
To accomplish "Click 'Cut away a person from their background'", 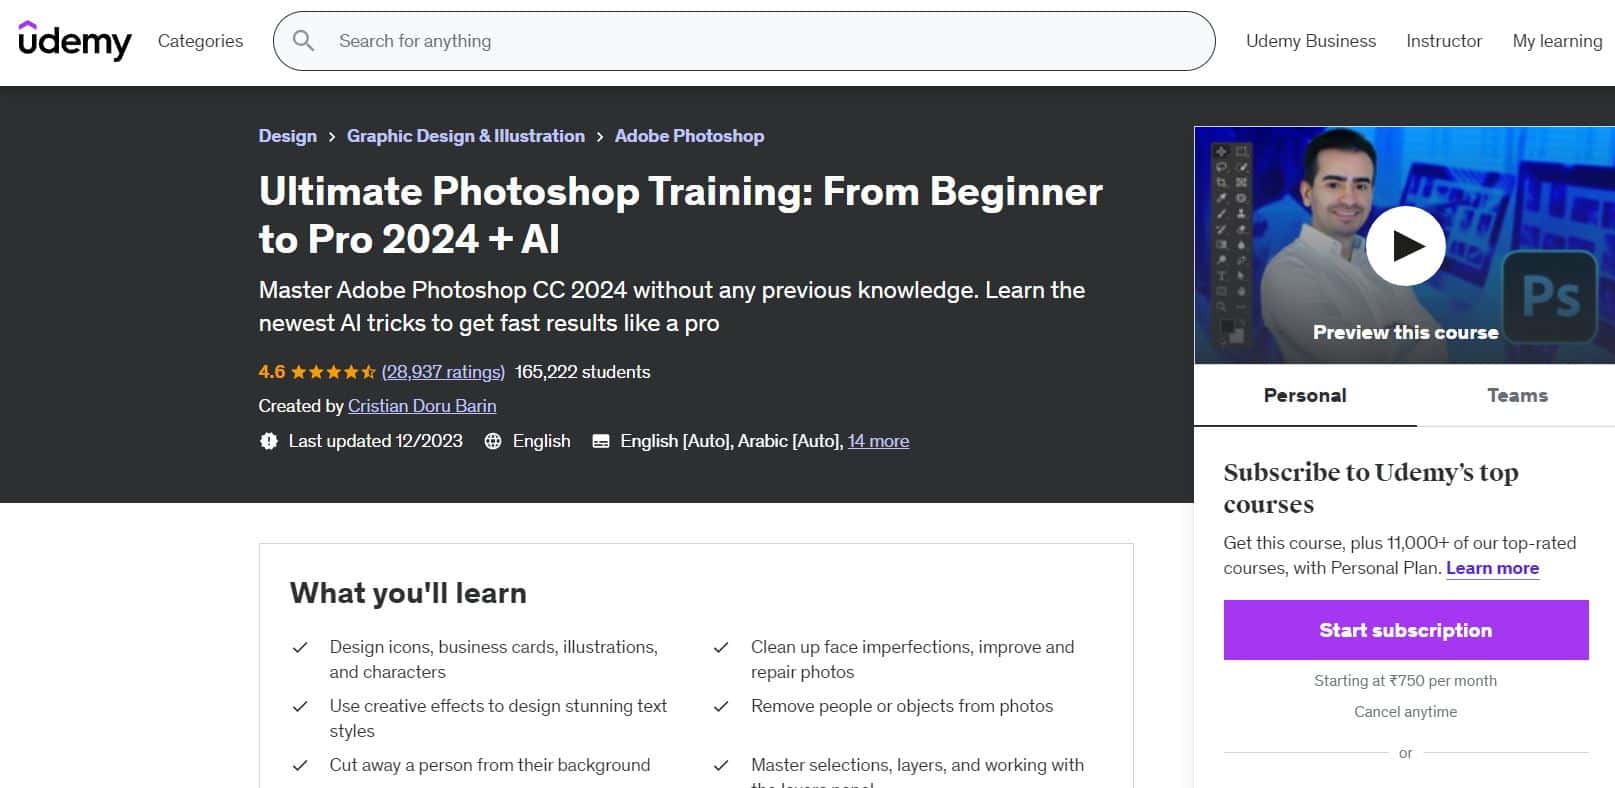I will click(x=490, y=765).
